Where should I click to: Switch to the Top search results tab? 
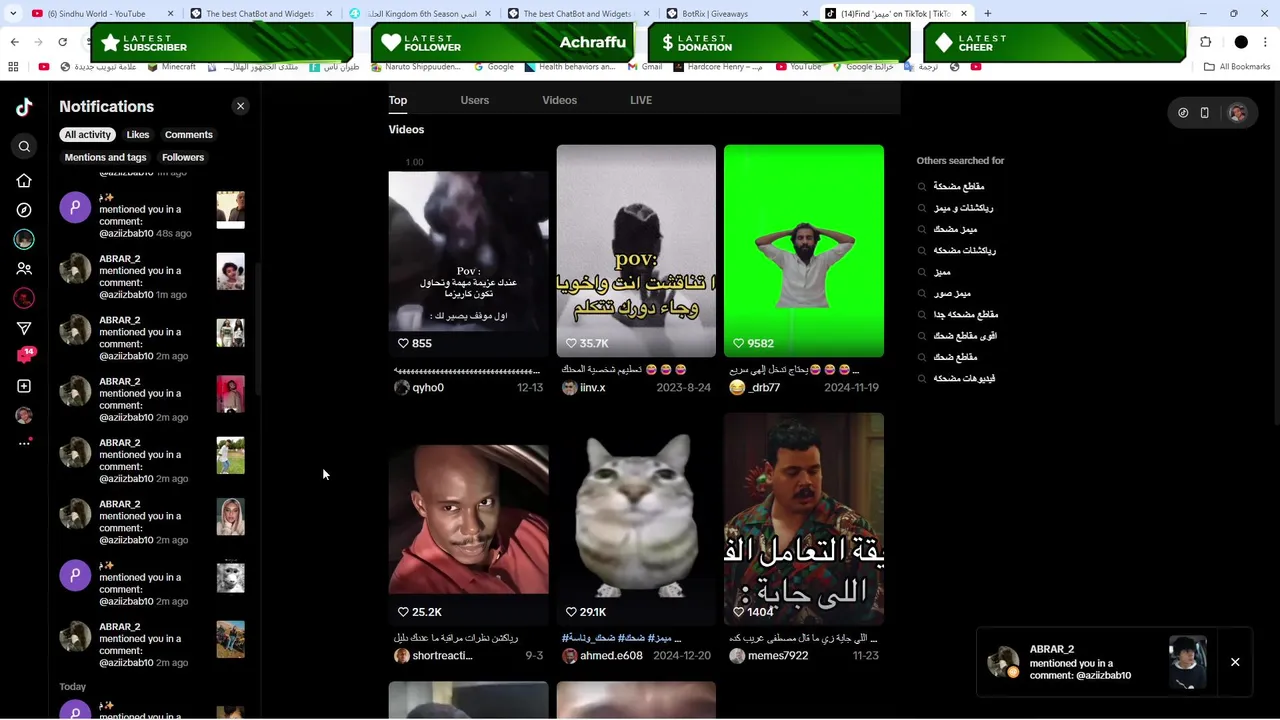tap(398, 100)
